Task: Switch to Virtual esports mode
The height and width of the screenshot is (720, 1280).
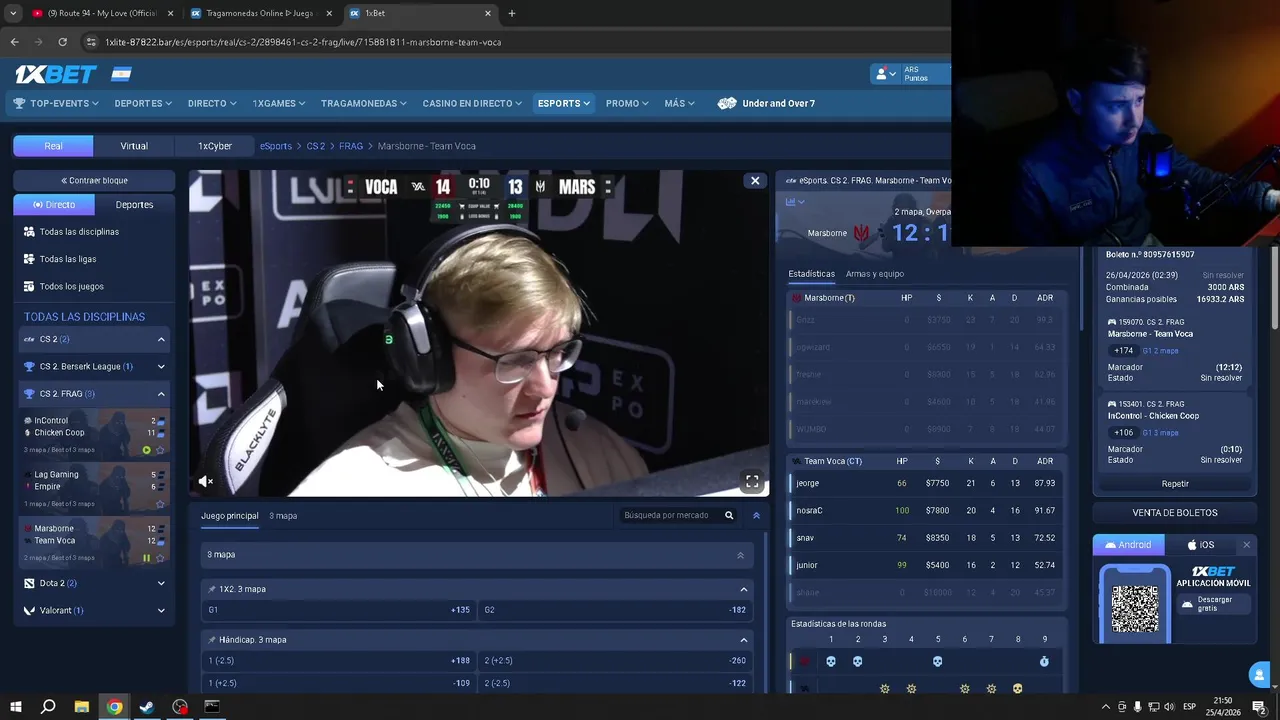Action: (x=134, y=146)
